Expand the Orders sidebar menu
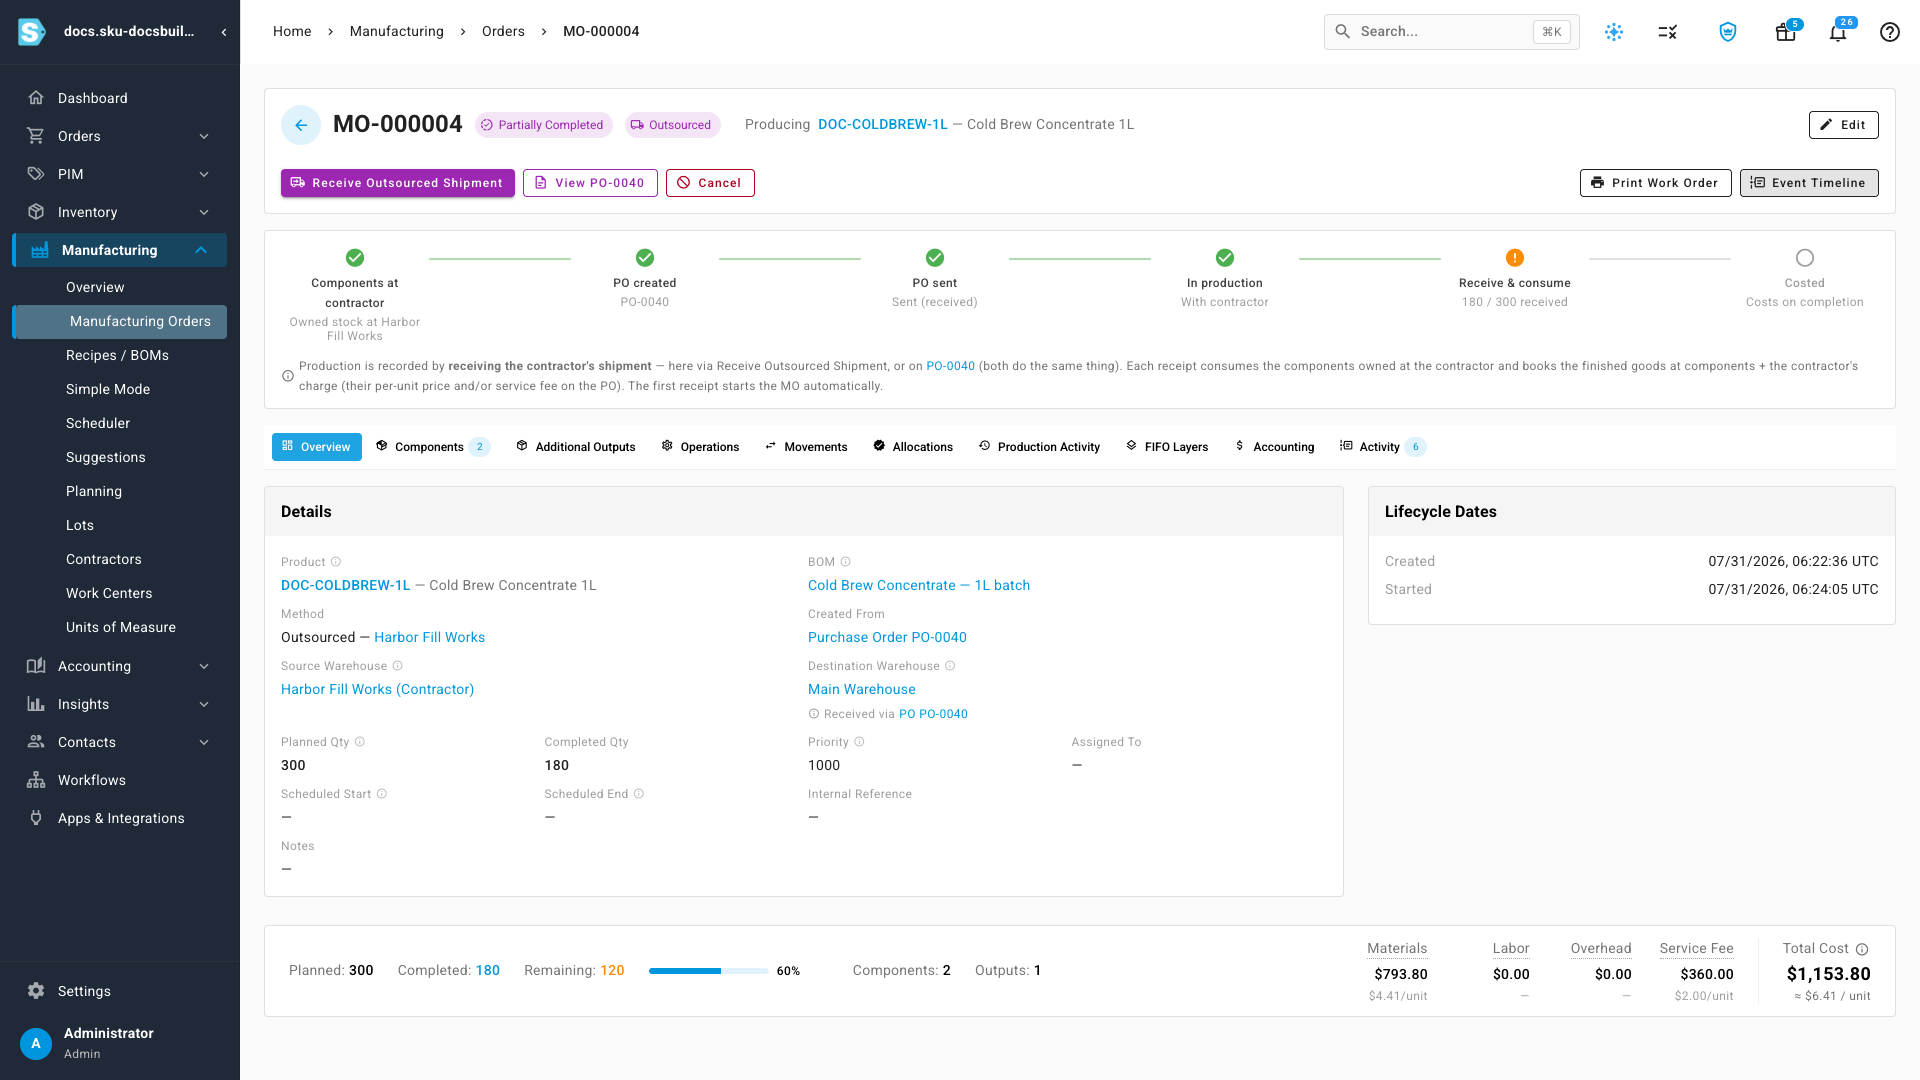The width and height of the screenshot is (1920, 1080). click(120, 136)
